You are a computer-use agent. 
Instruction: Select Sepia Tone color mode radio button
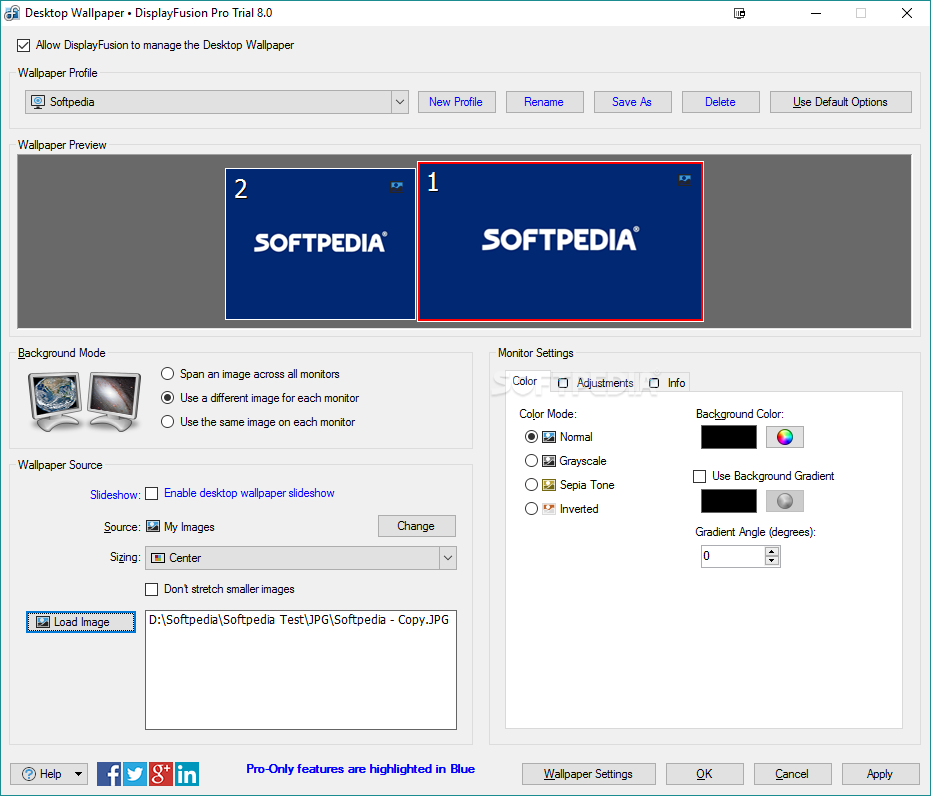[531, 485]
